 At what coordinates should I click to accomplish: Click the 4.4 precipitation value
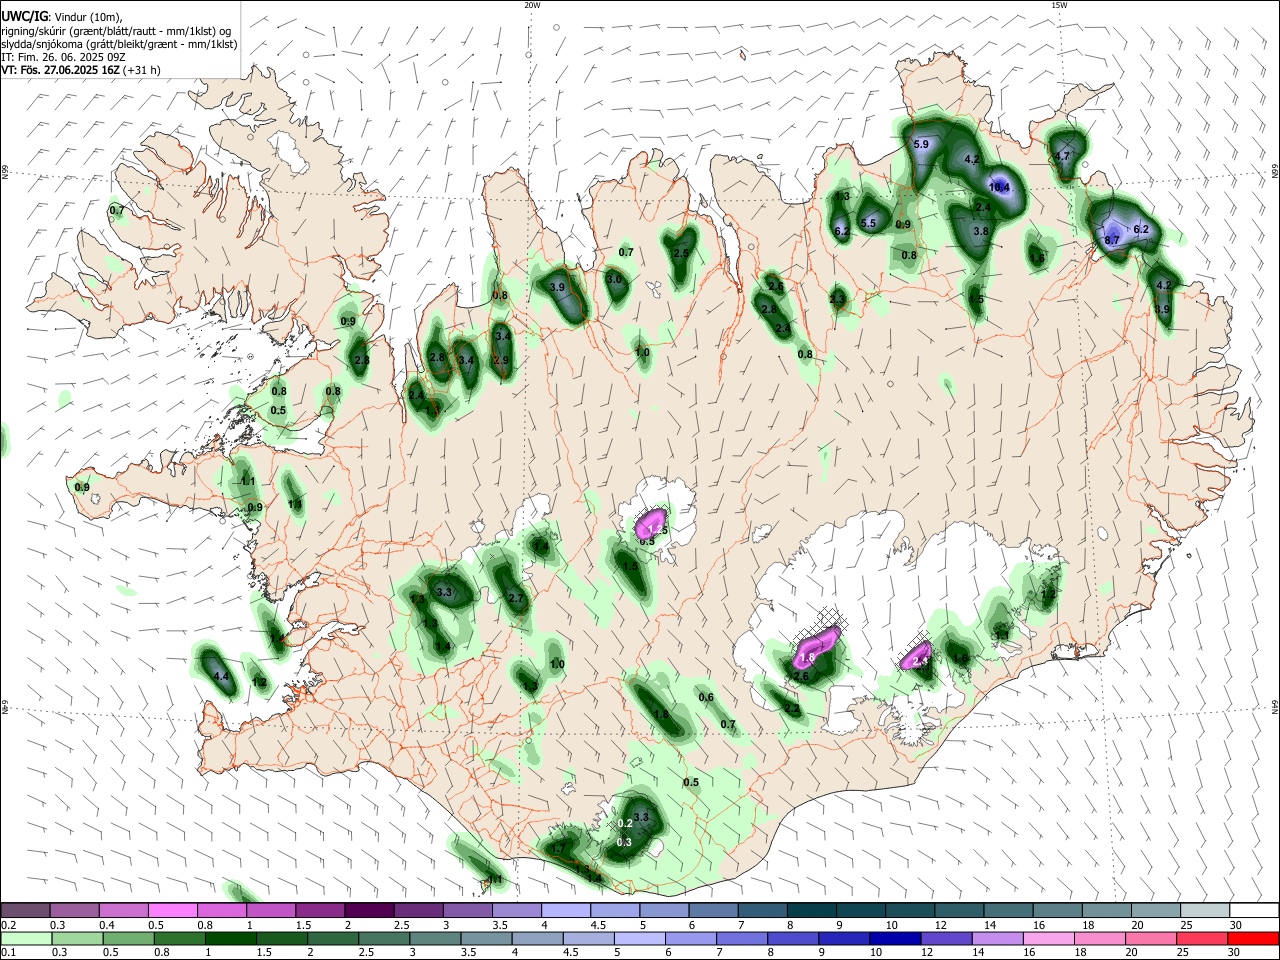[x=222, y=677]
